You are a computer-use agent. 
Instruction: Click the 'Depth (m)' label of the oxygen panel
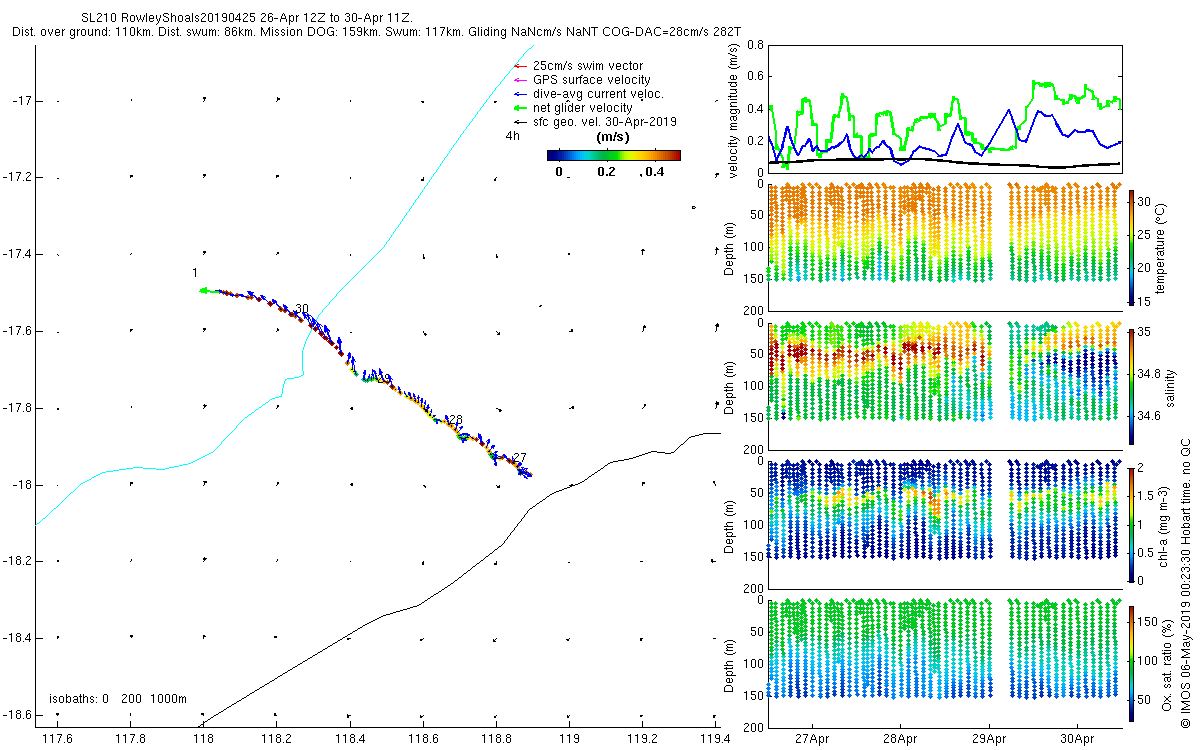point(731,664)
